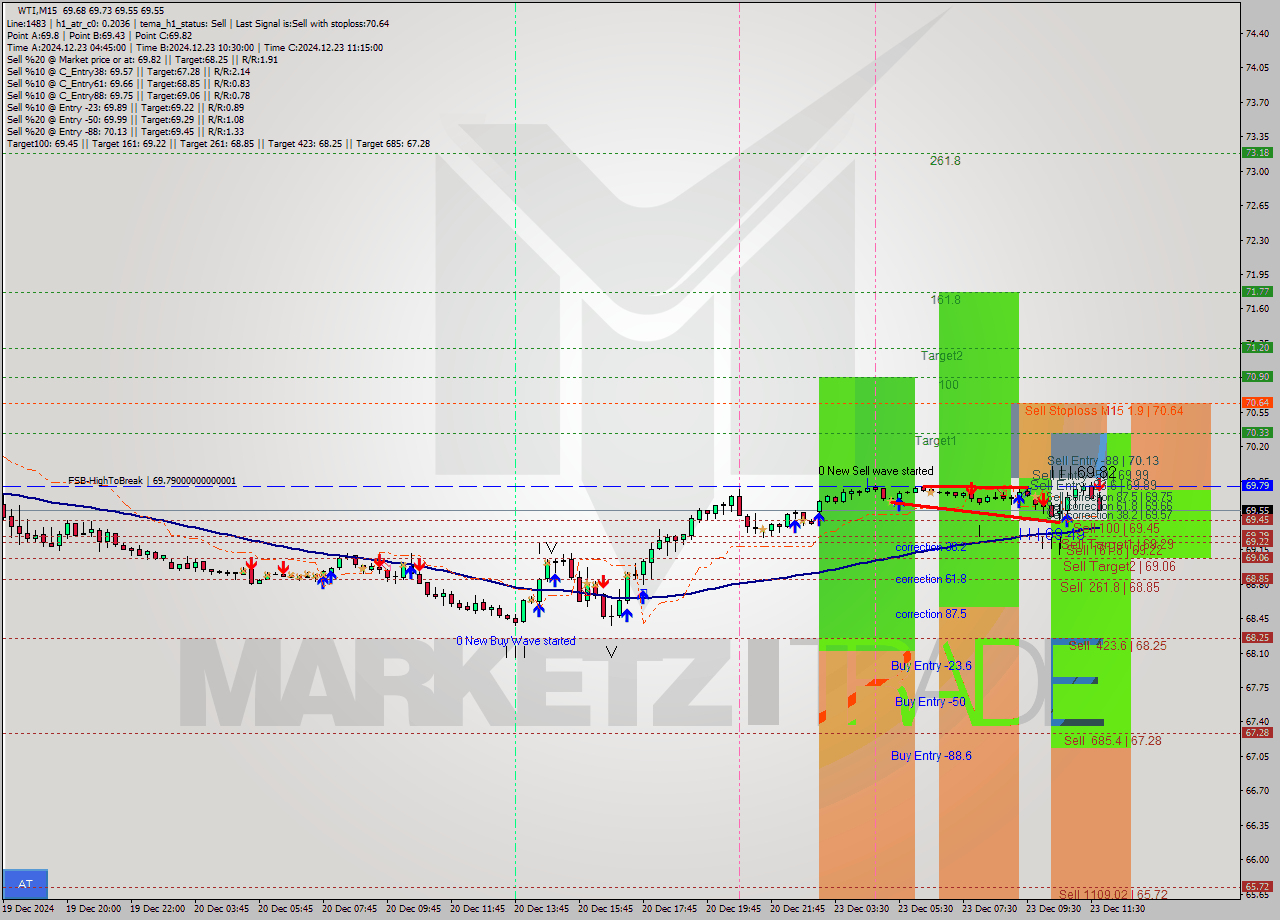Select the '0 New Buy Wave started' label
The image size is (1280, 920).
click(516, 641)
